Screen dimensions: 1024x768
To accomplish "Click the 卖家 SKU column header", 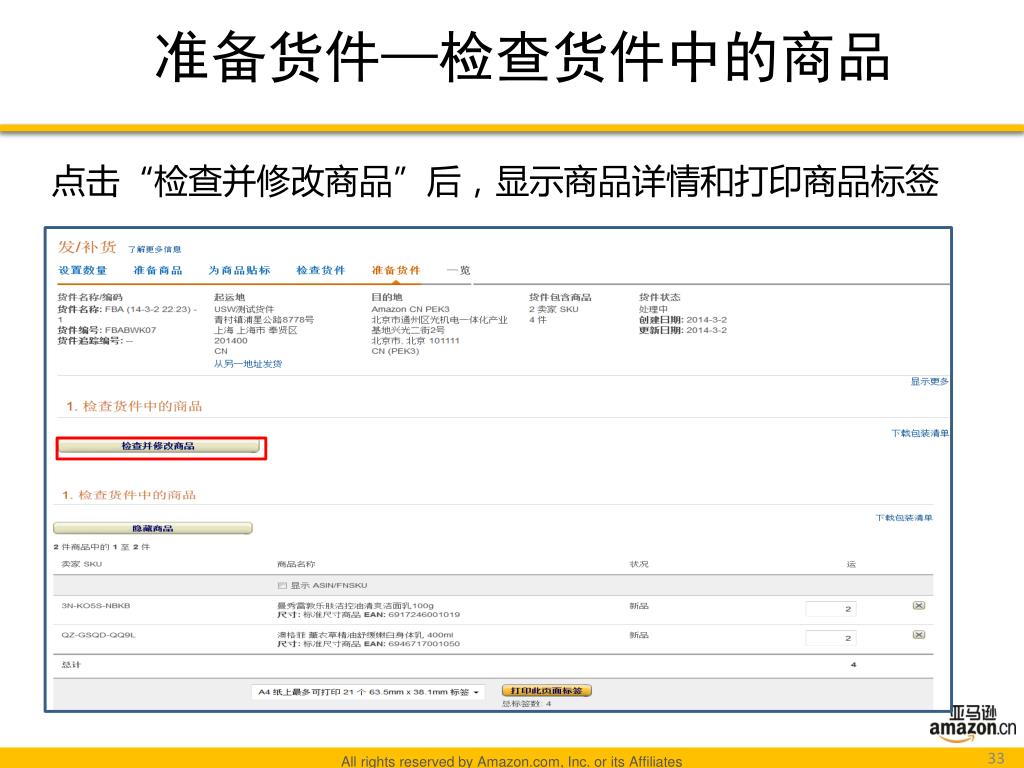I will [x=82, y=564].
